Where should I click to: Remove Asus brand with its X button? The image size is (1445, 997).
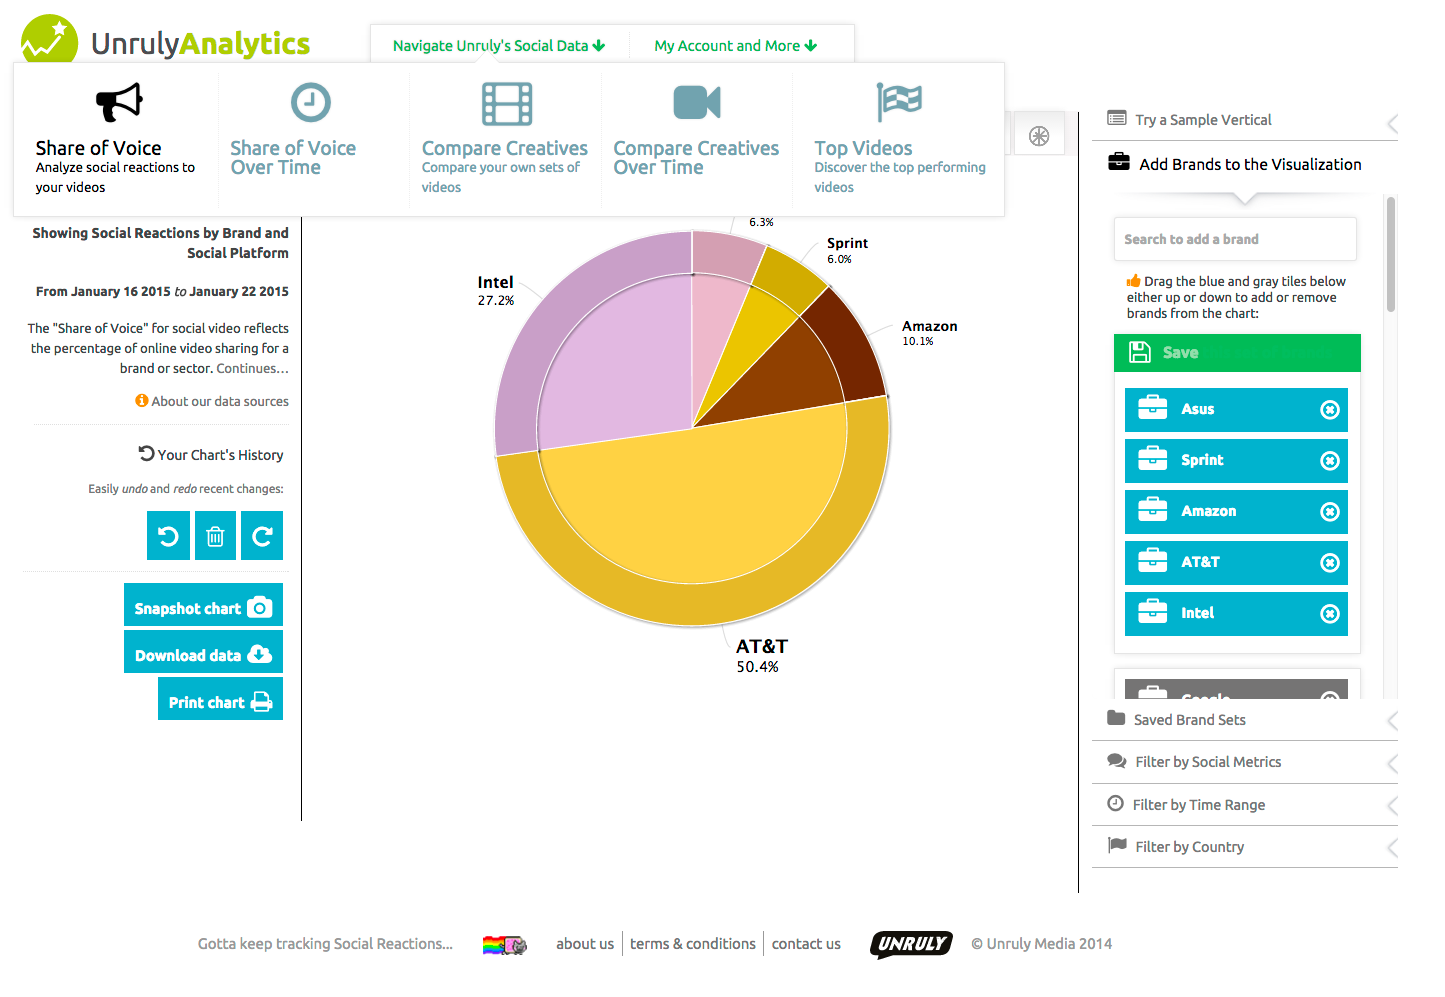click(x=1330, y=409)
